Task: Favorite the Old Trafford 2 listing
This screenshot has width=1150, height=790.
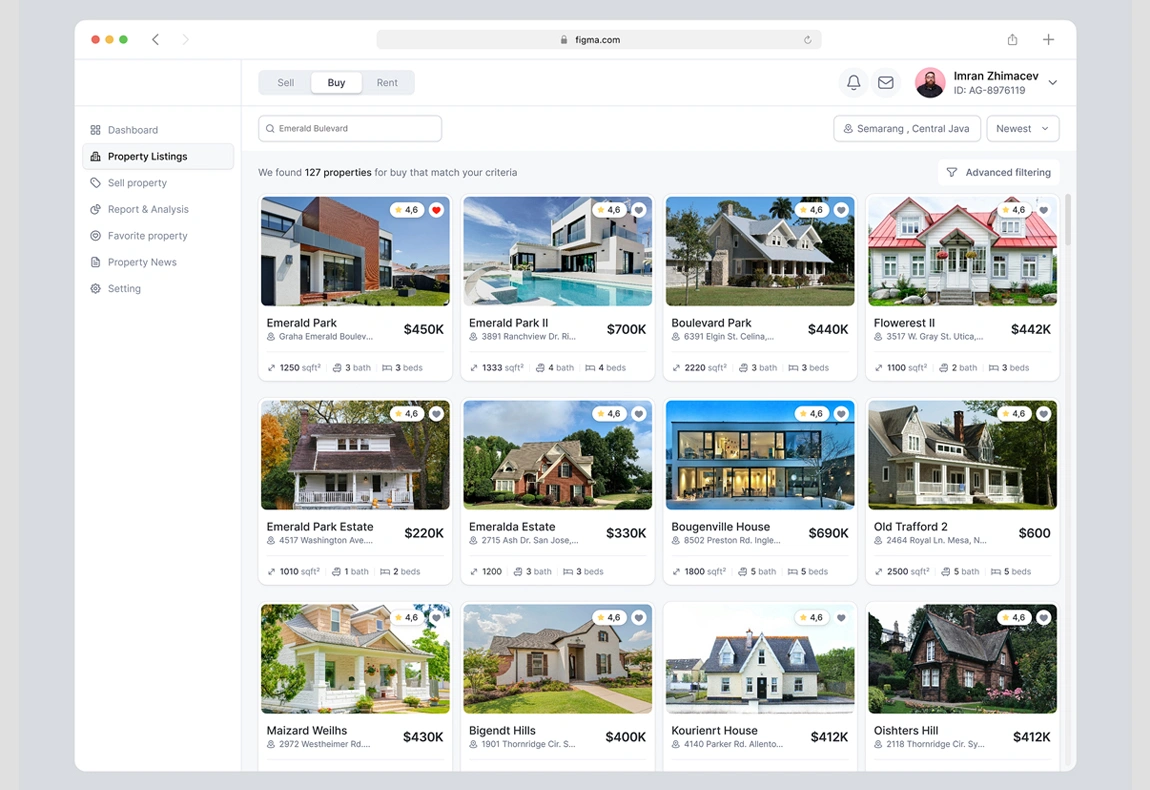Action: [1043, 413]
